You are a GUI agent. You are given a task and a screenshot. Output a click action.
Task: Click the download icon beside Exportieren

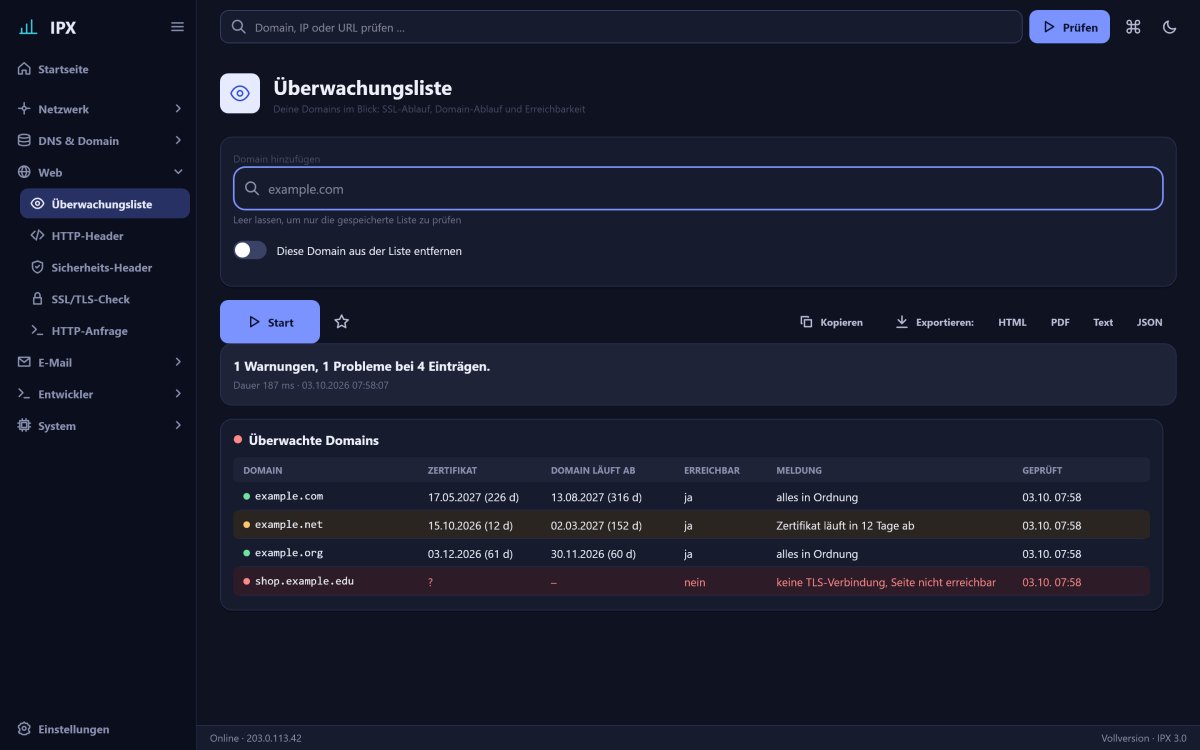901,322
